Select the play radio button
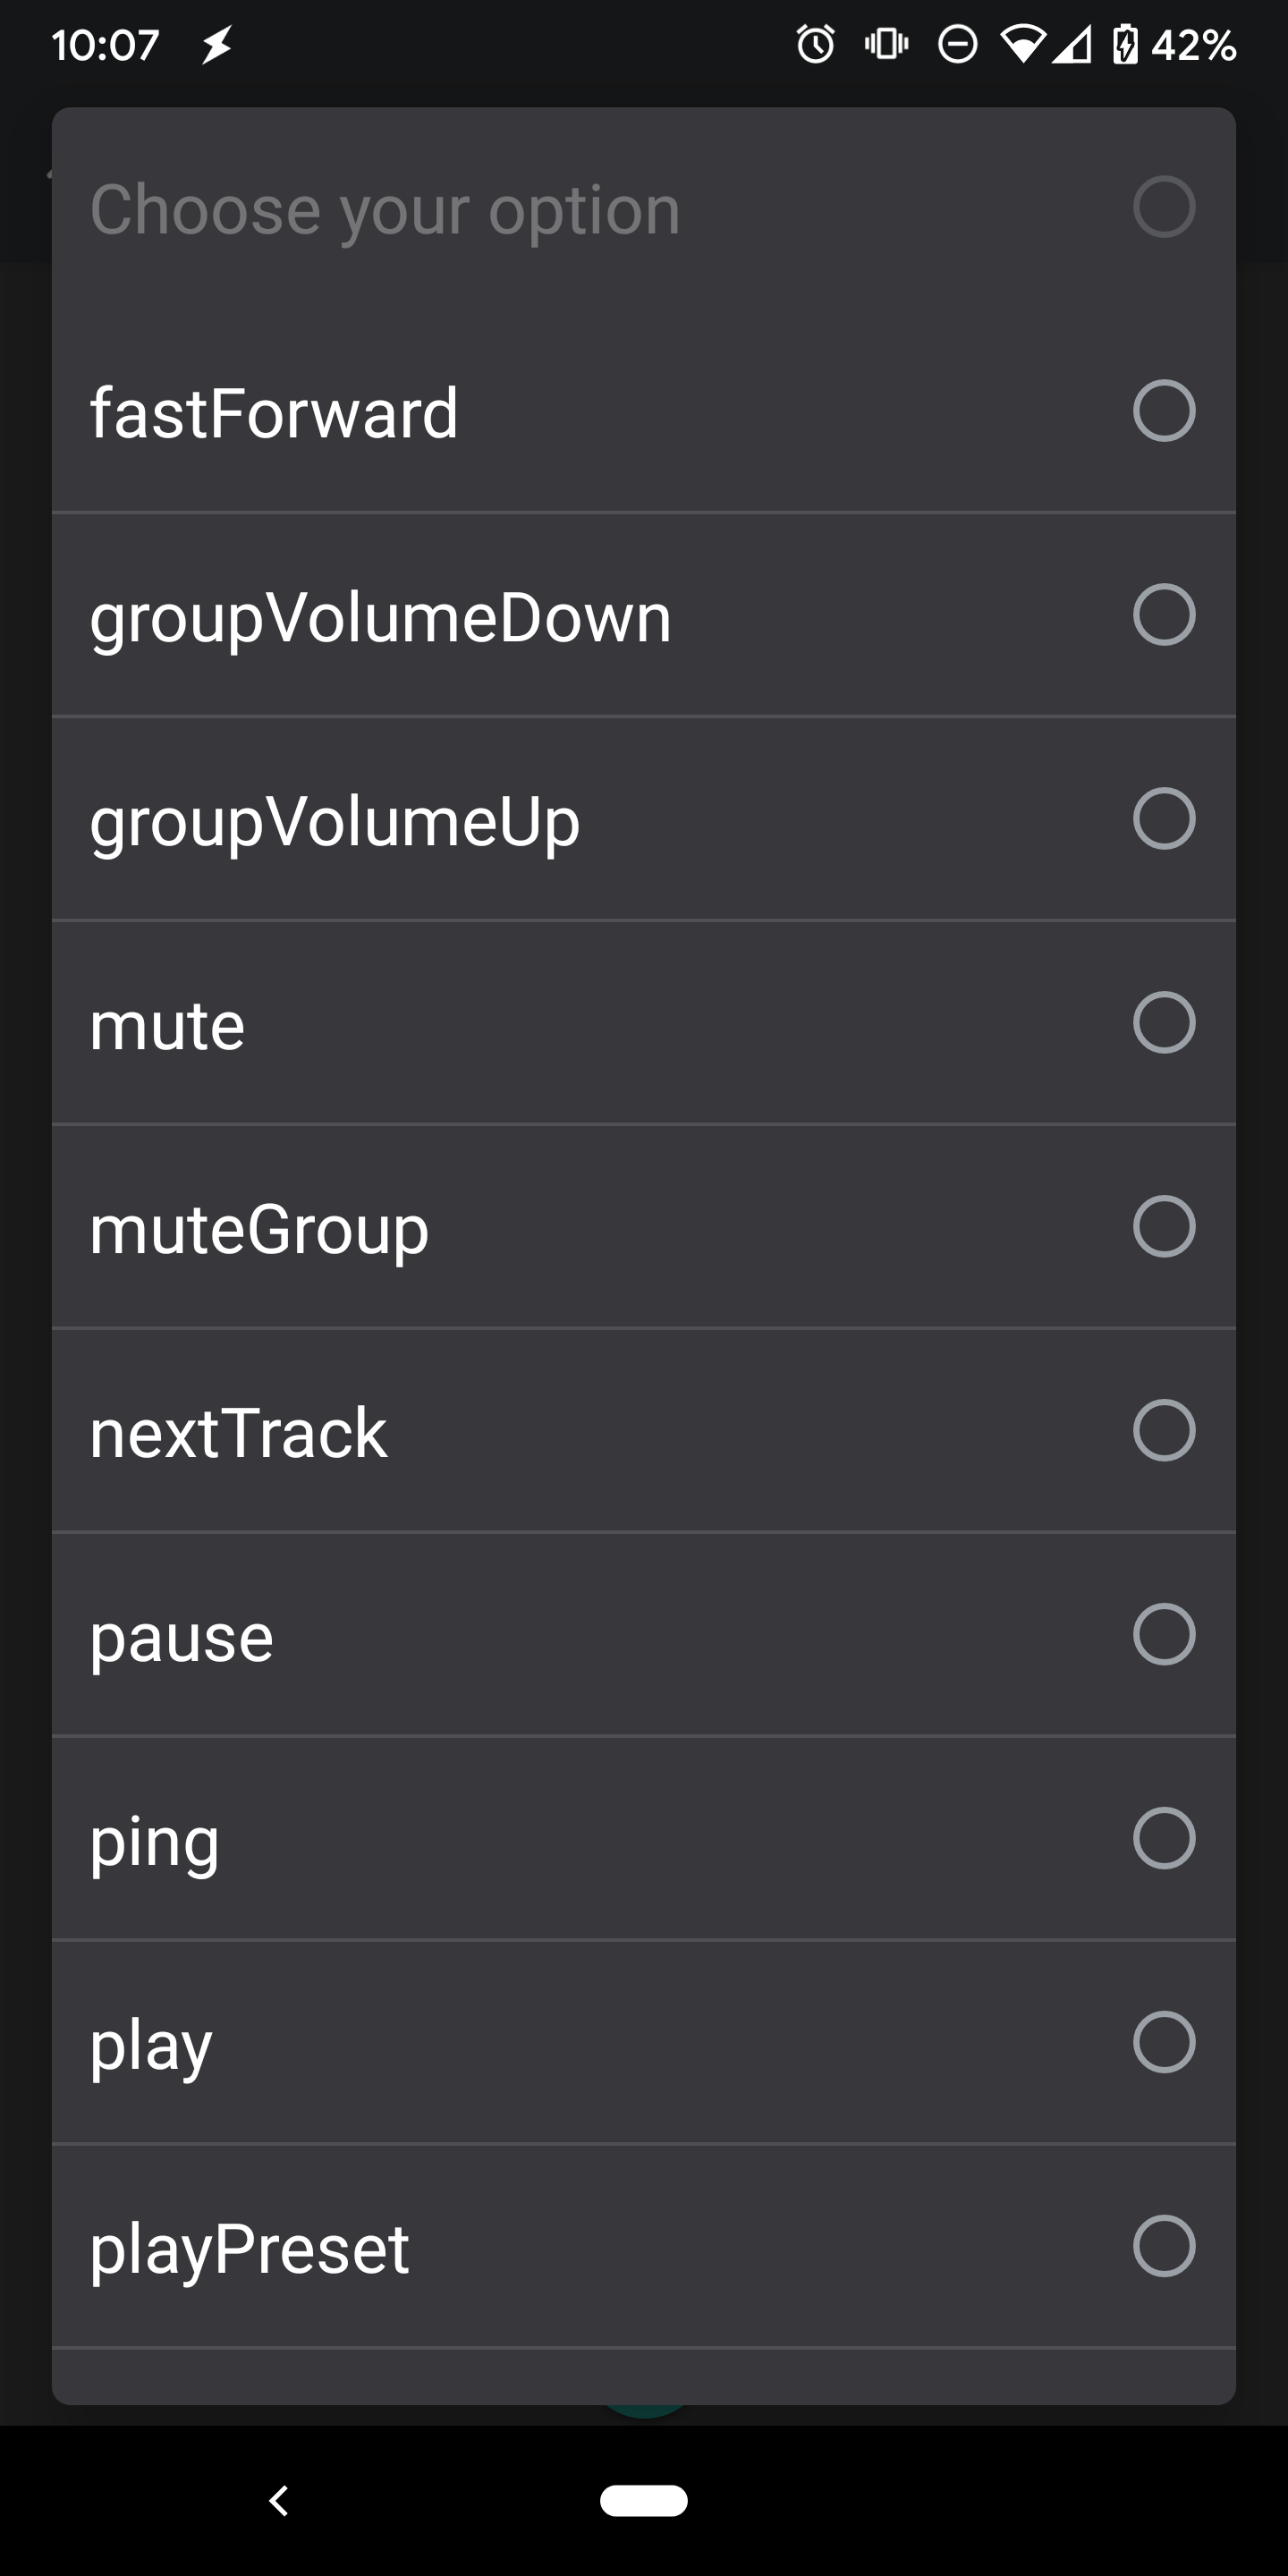The image size is (1288, 2576). pyautogui.click(x=1163, y=2042)
